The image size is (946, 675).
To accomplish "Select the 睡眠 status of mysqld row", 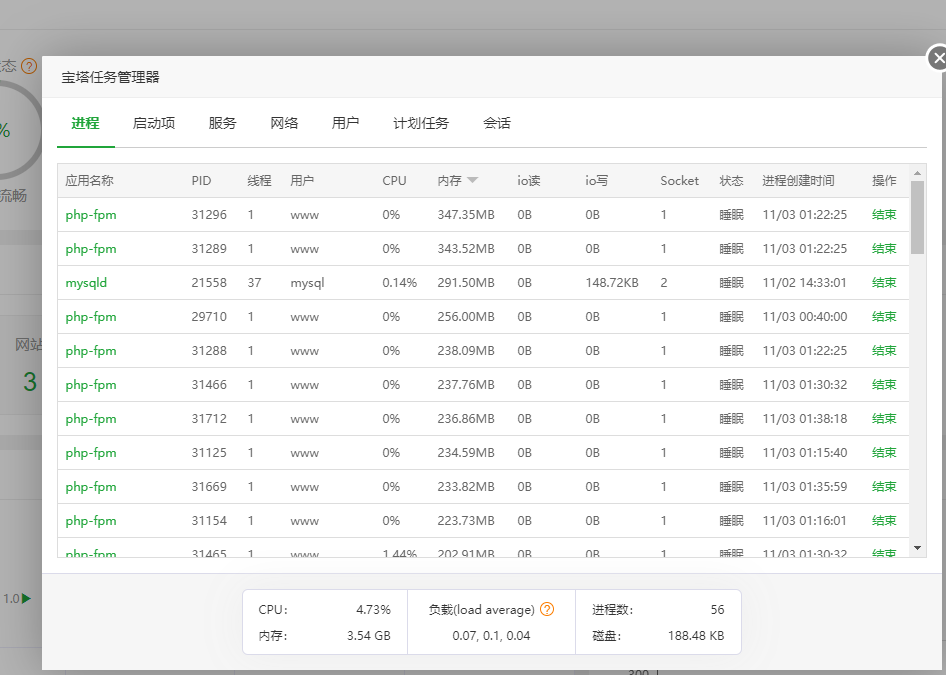I will pos(731,282).
